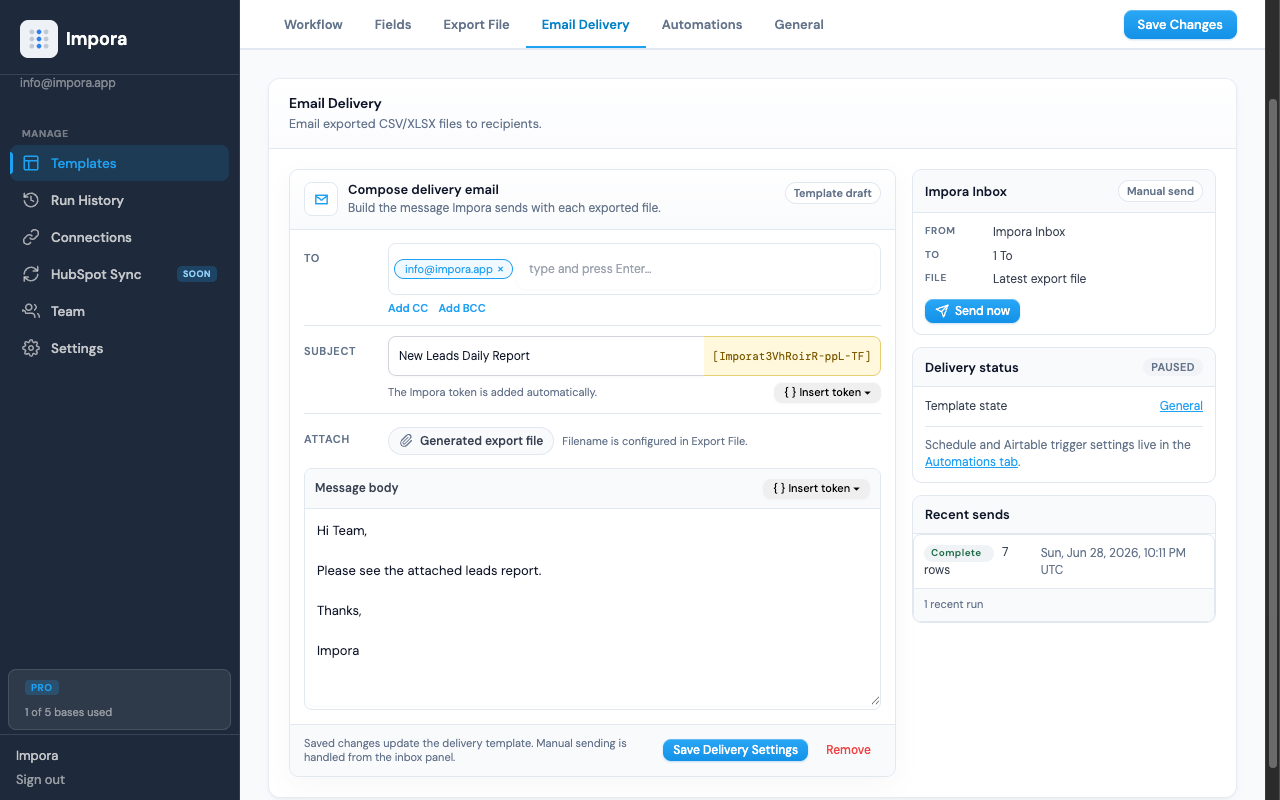Click the 'Sun, Jun 28, 2026, 10:11 PM UTC' timestamp
Image resolution: width=1280 pixels, height=800 pixels.
click(1113, 561)
